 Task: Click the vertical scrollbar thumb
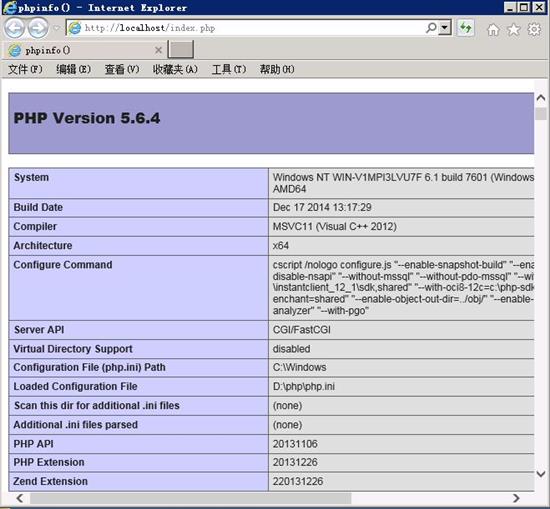pyautogui.click(x=541, y=114)
